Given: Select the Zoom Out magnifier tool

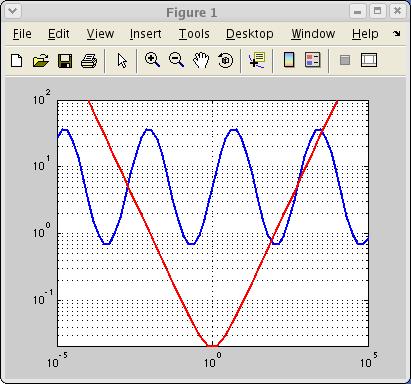Looking at the screenshot, I should (176, 60).
